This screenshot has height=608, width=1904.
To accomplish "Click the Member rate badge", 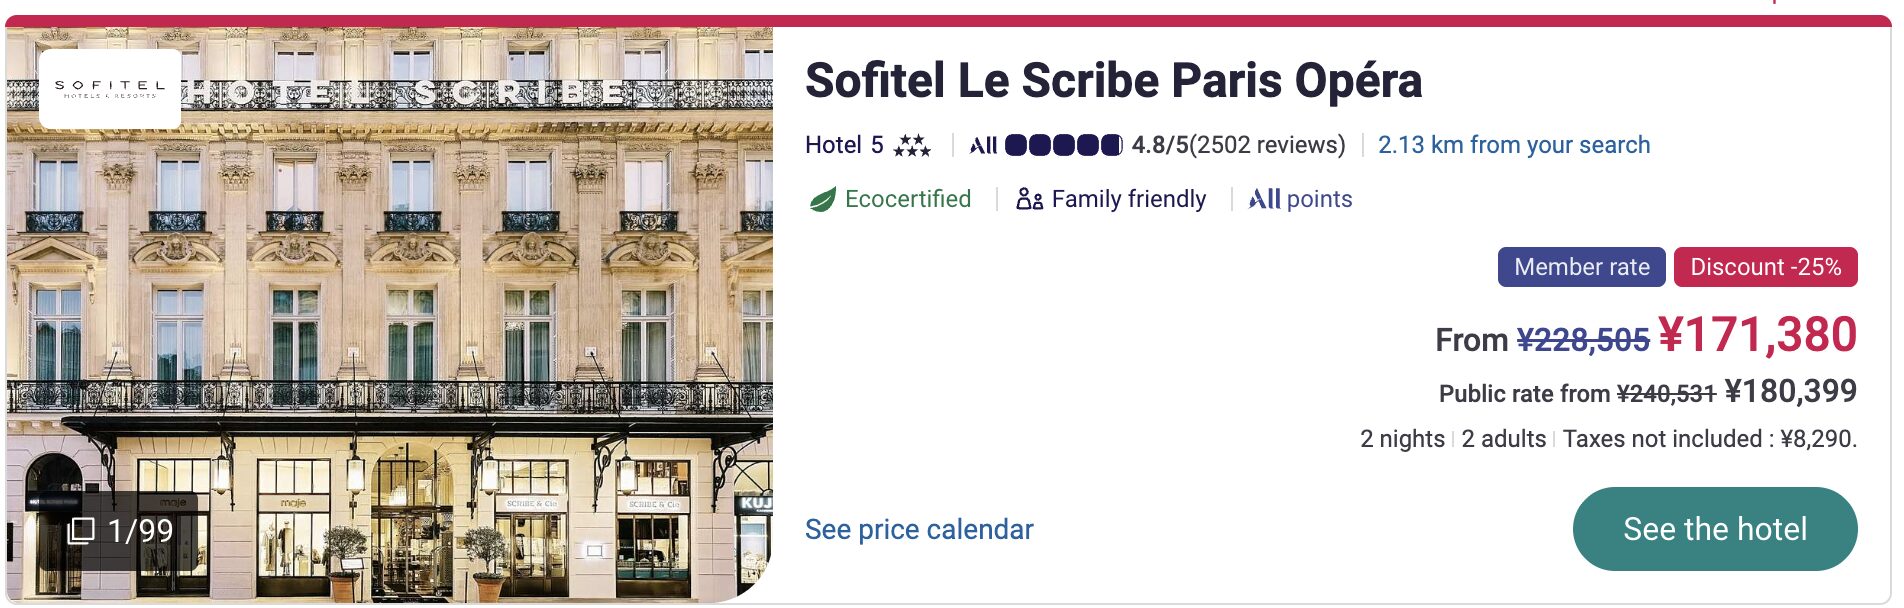I will [x=1581, y=267].
